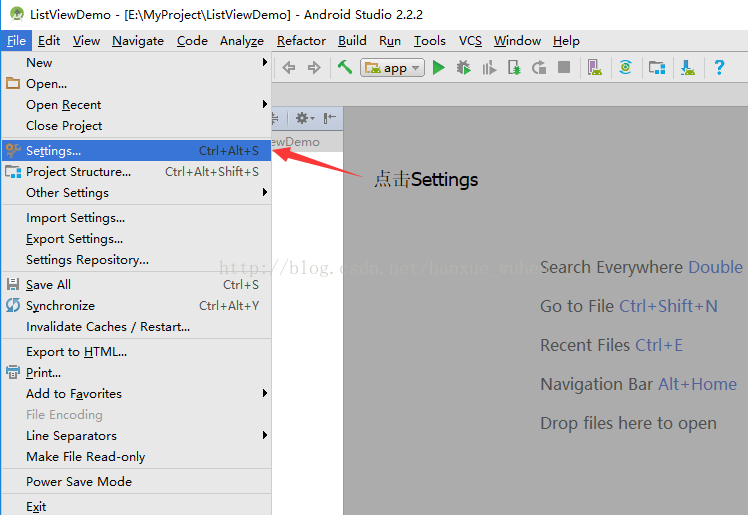Choose Export Settings... menu entry
This screenshot has width=748, height=515.
point(136,239)
